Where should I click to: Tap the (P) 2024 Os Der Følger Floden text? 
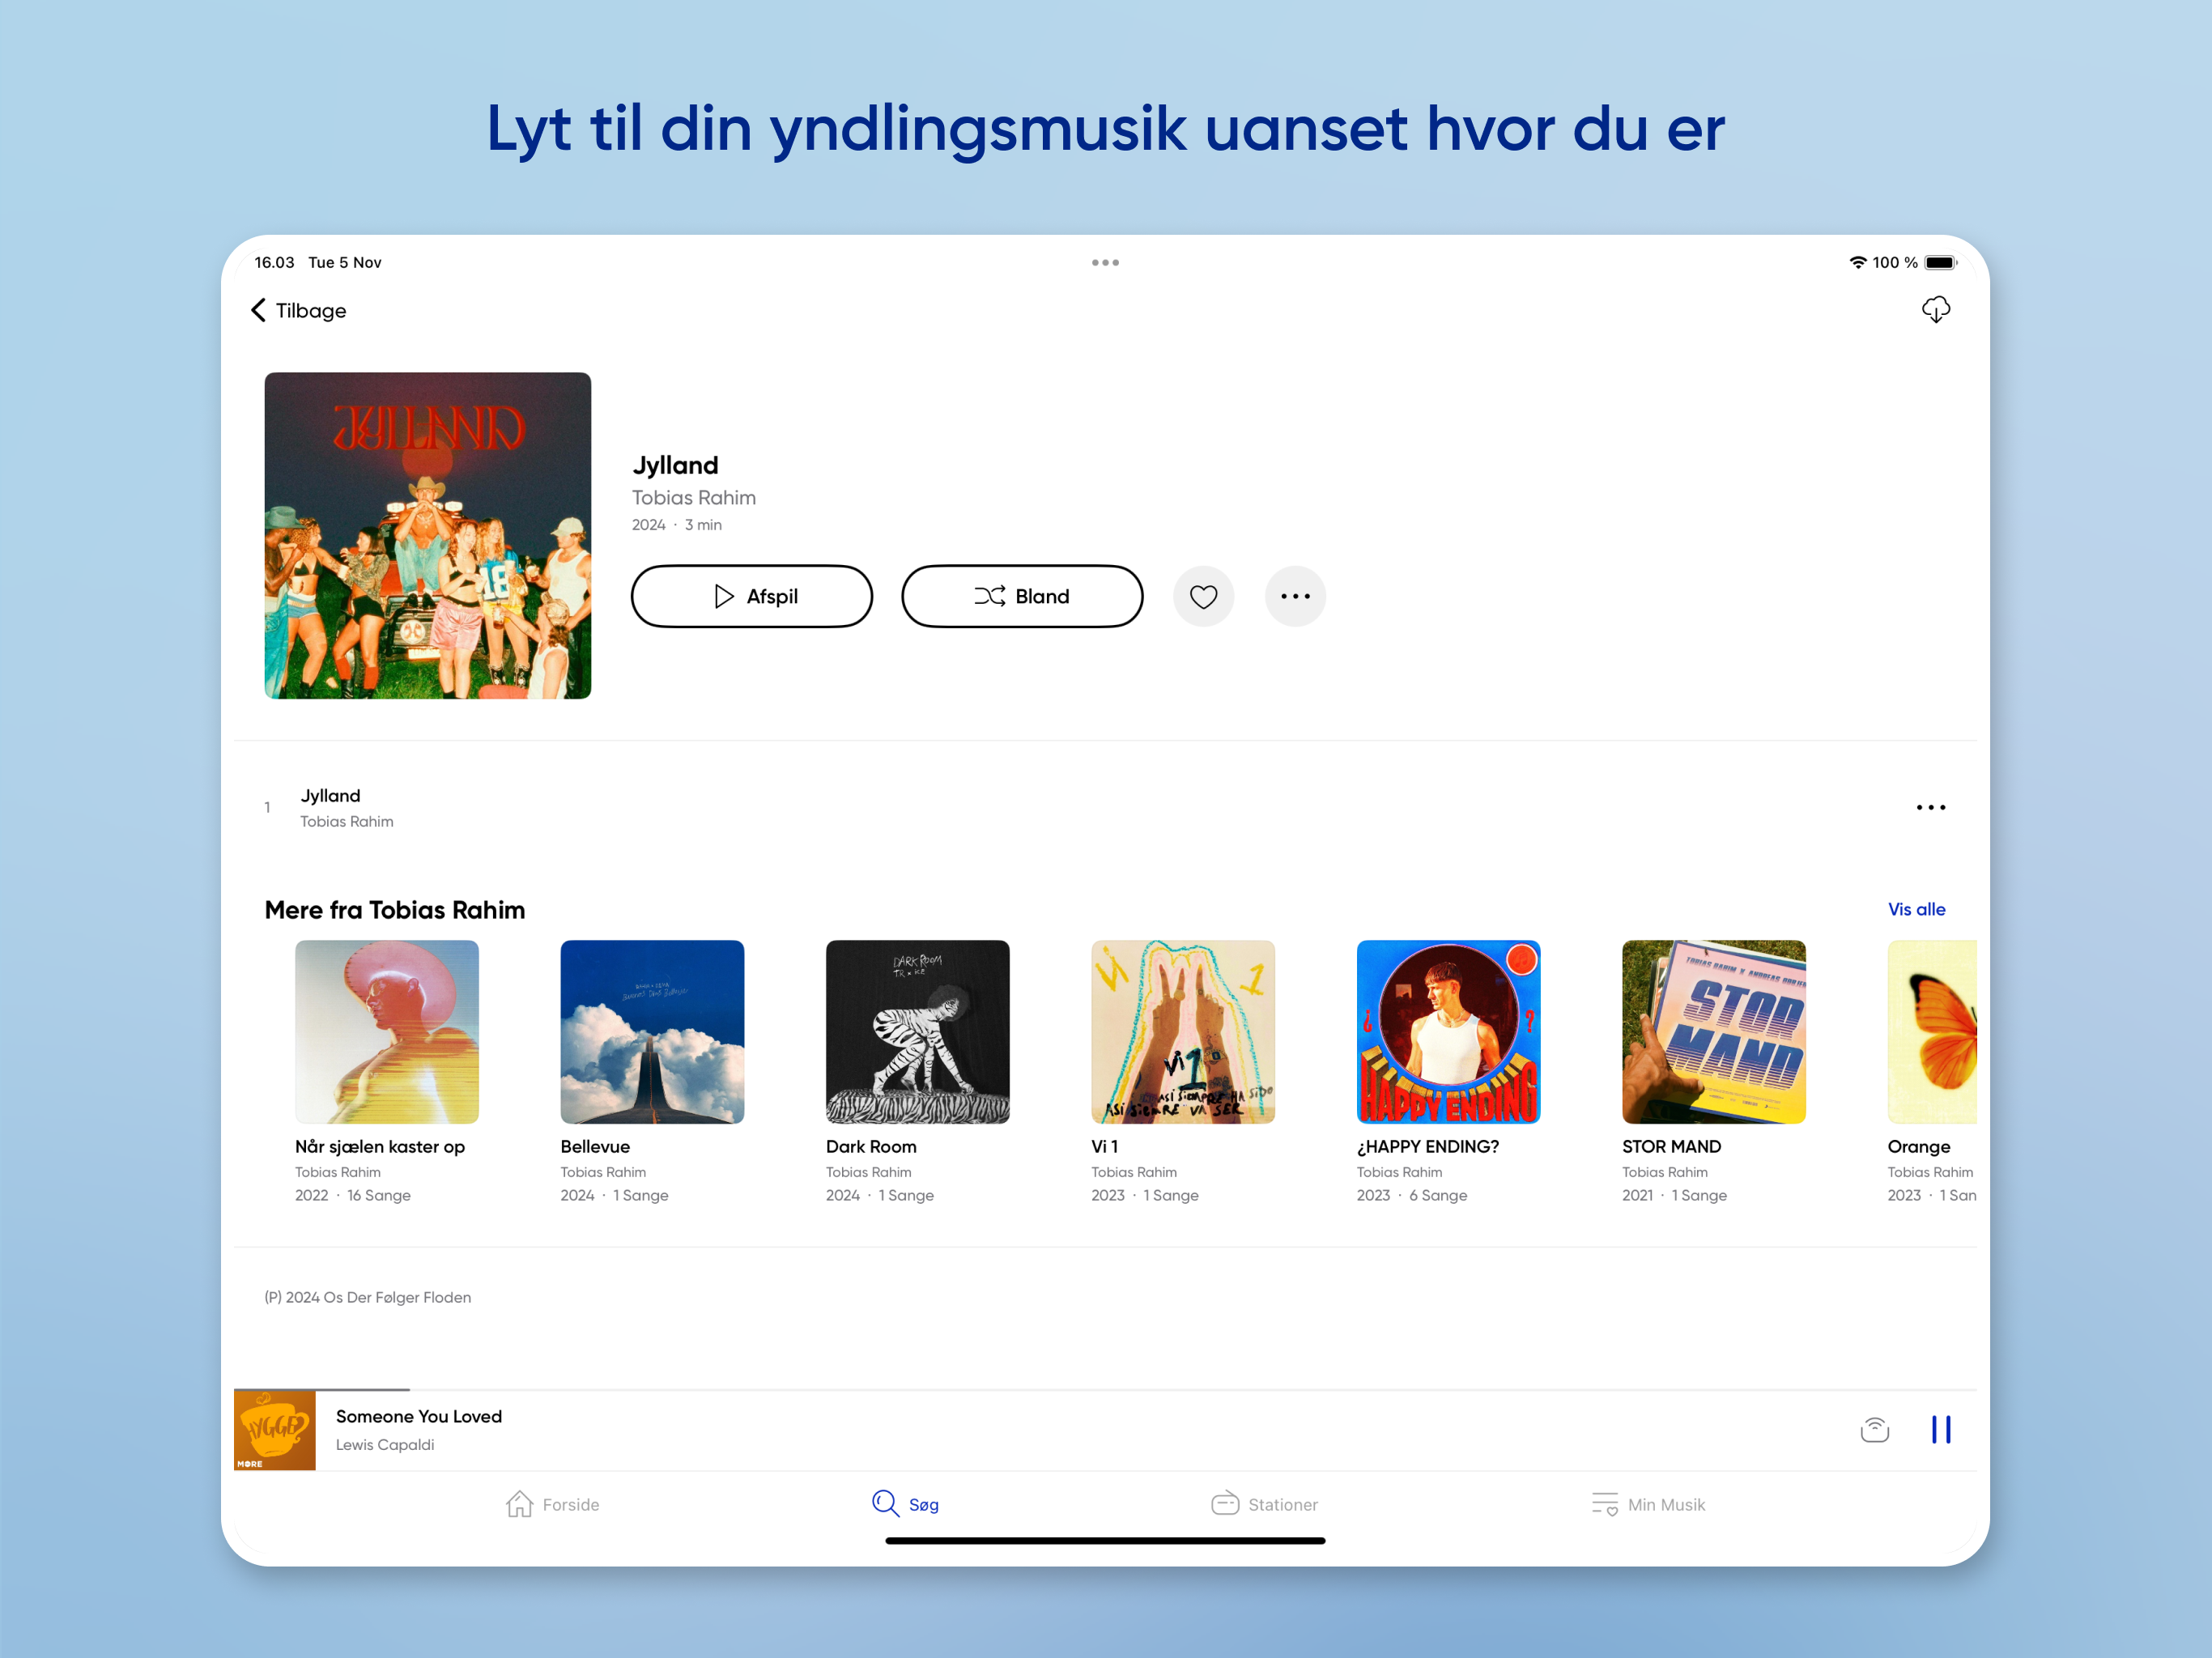tap(367, 1297)
